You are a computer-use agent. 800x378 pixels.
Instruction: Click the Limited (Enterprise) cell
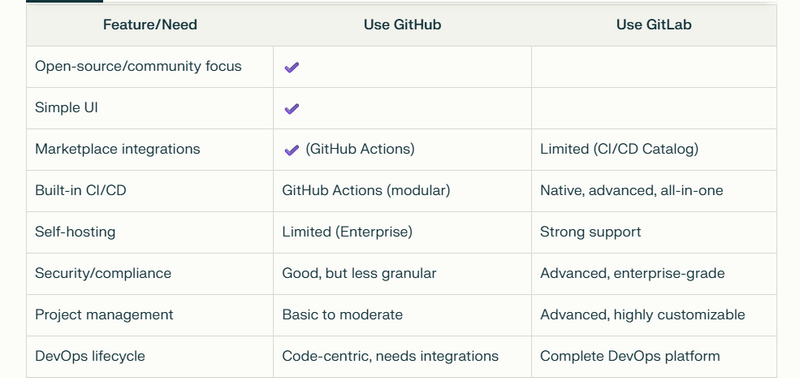(403, 232)
